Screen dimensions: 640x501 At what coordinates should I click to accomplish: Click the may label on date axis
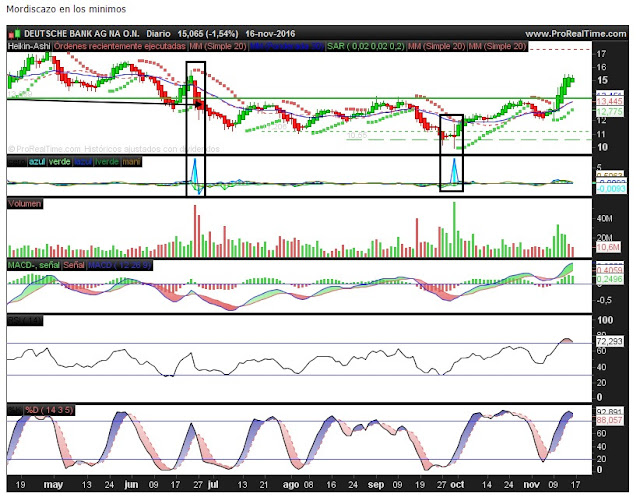(53, 485)
